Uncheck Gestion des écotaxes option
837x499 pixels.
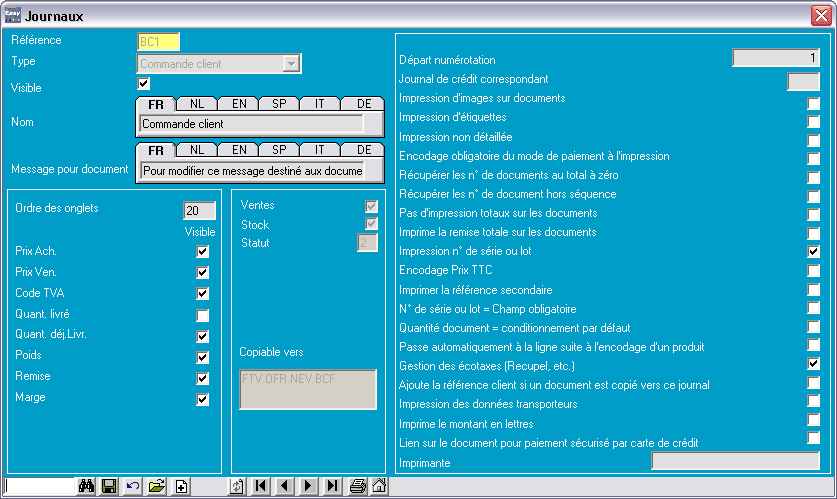tap(814, 364)
